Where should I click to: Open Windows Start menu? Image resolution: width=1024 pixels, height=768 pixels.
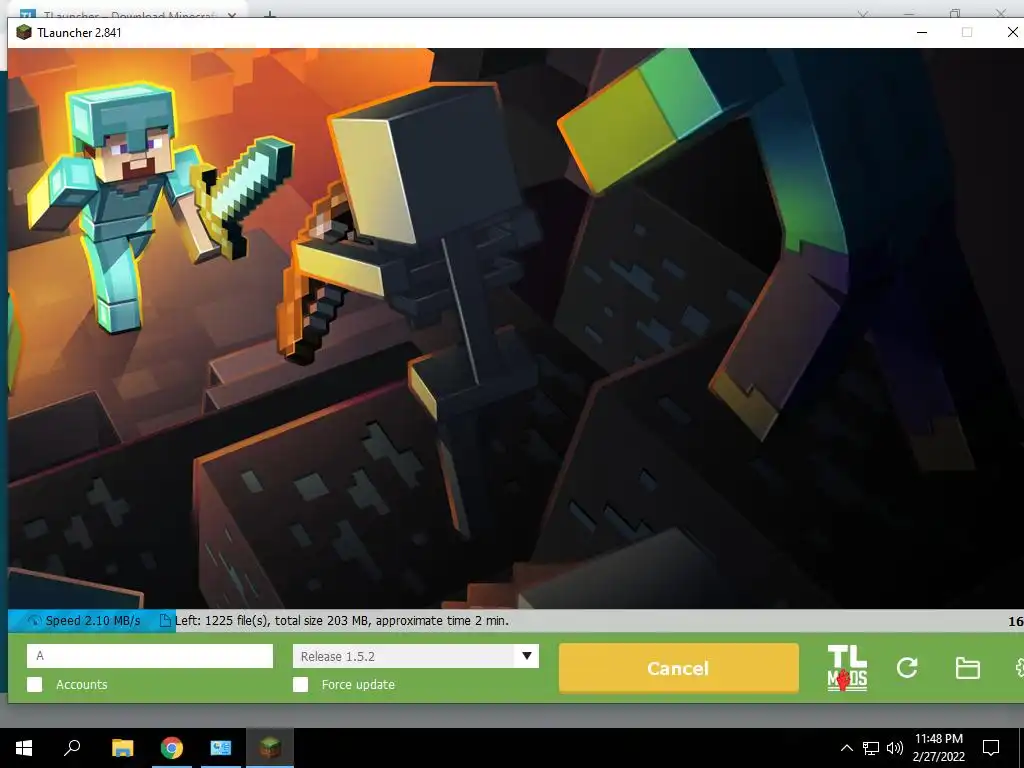24,748
